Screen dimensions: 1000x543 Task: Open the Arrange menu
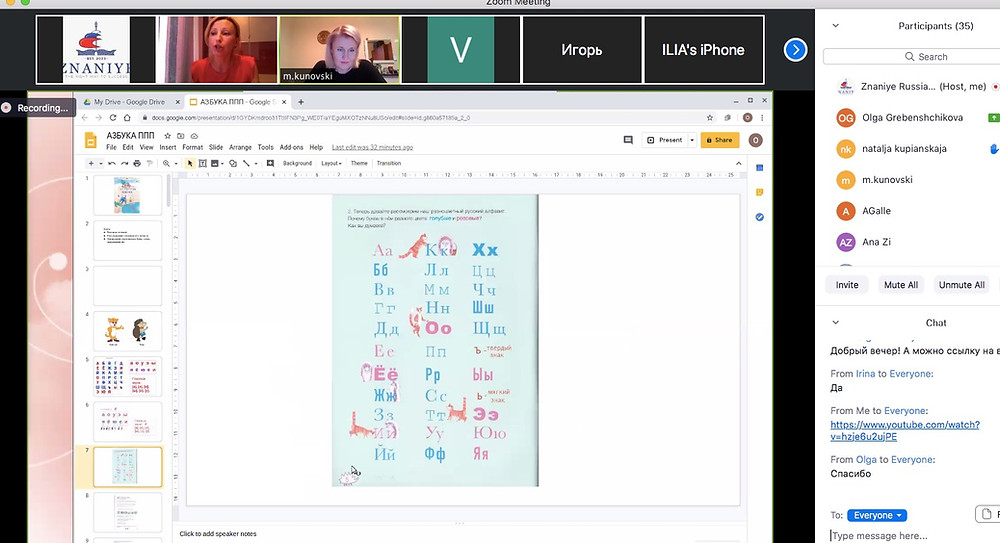coord(240,147)
